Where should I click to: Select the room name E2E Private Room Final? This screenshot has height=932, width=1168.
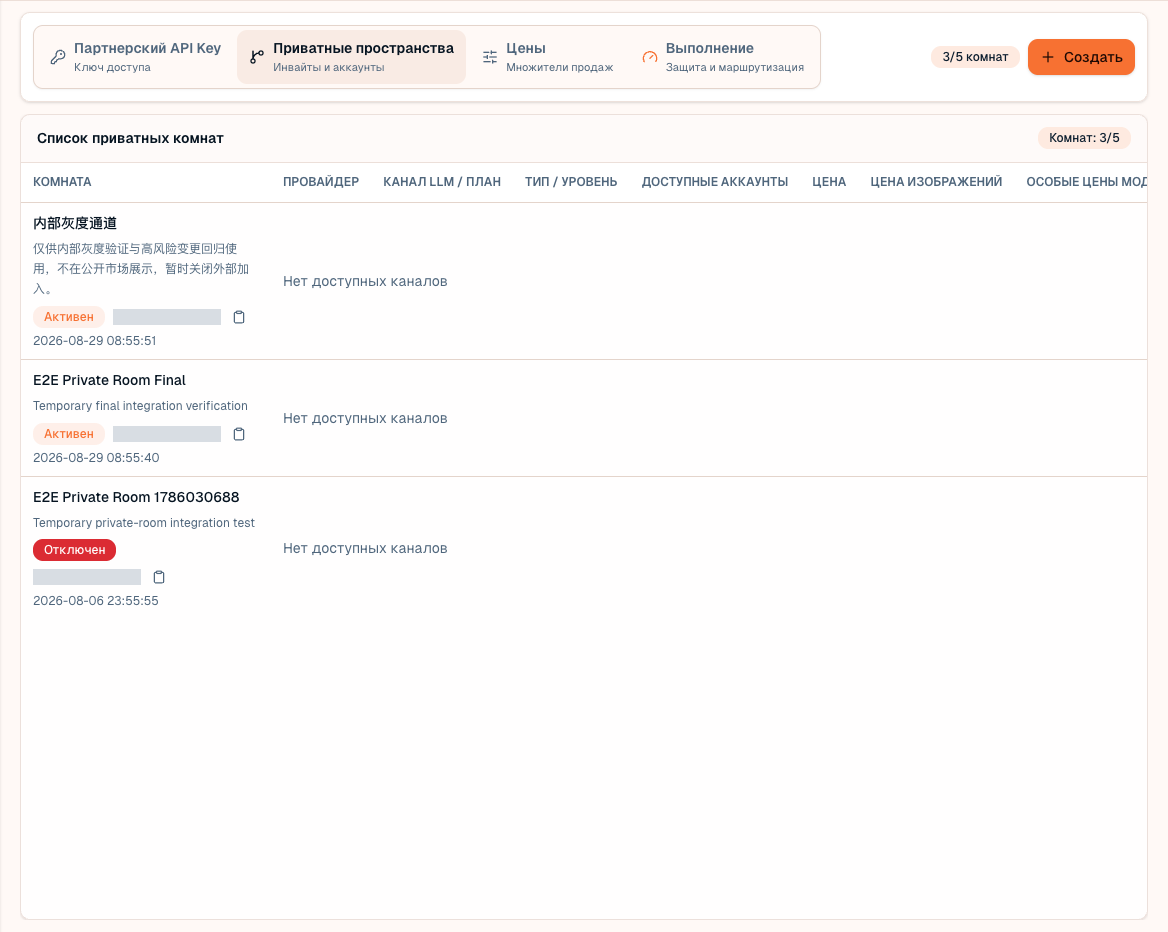coord(110,381)
